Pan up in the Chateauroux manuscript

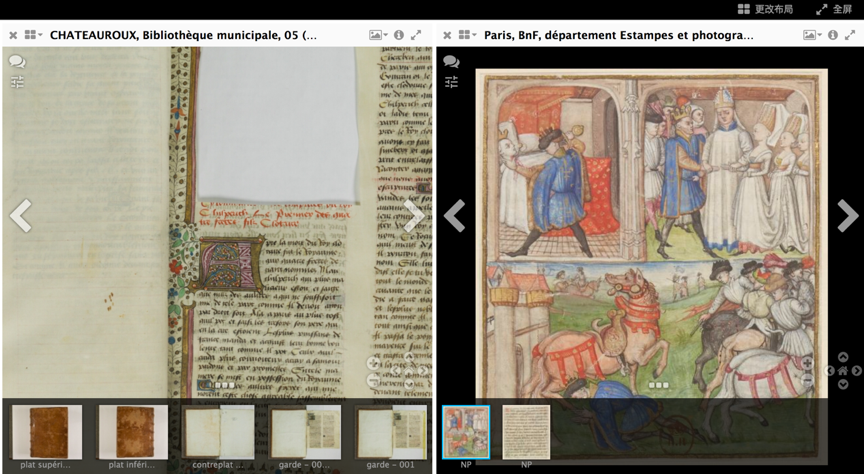point(409,357)
